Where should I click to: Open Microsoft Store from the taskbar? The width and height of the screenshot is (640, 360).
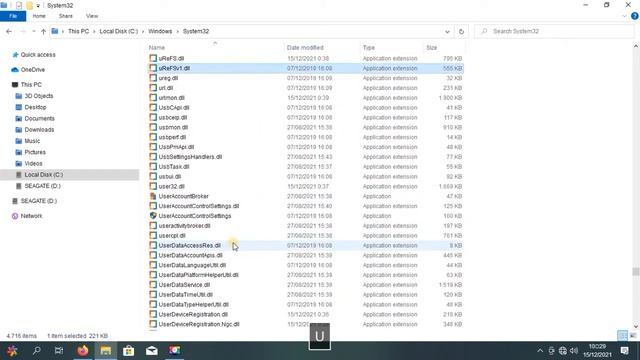[x=129, y=351]
